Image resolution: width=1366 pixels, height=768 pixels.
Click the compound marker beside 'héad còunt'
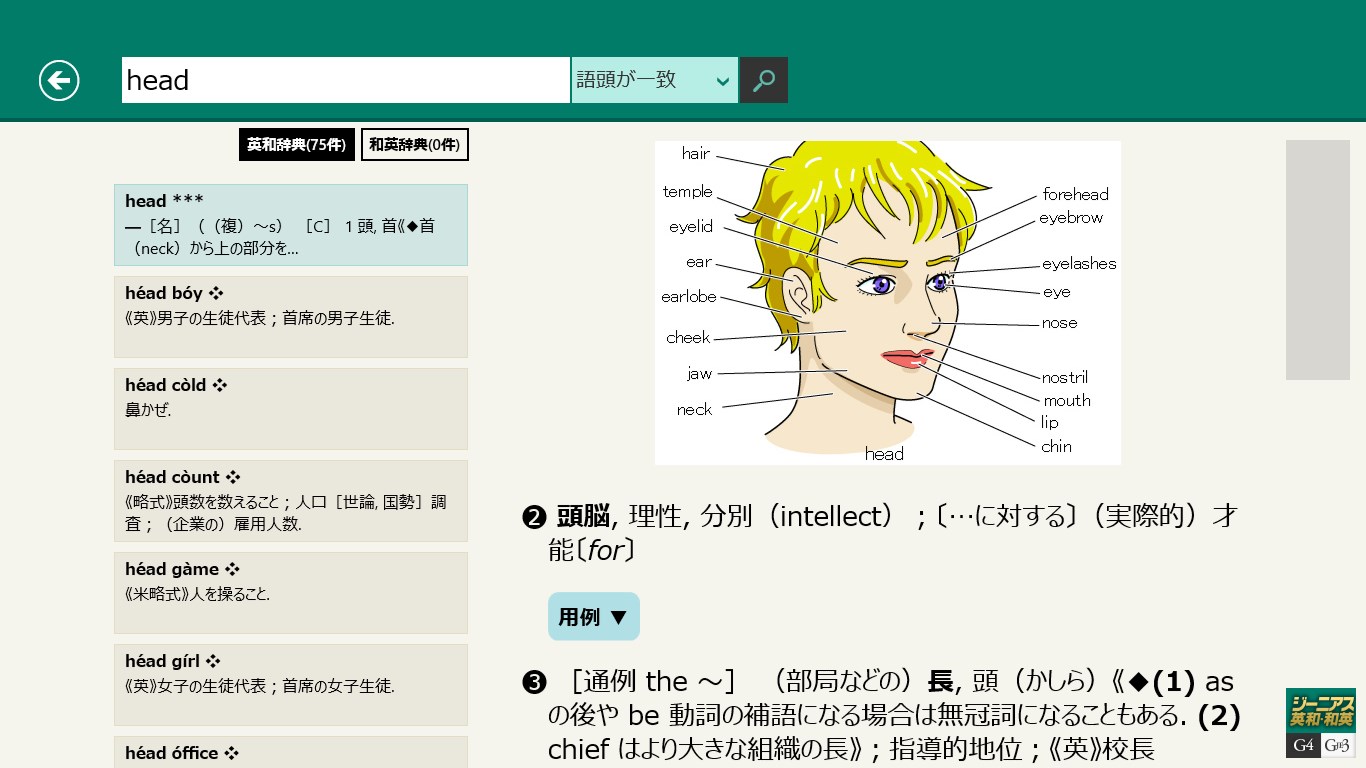tap(233, 478)
